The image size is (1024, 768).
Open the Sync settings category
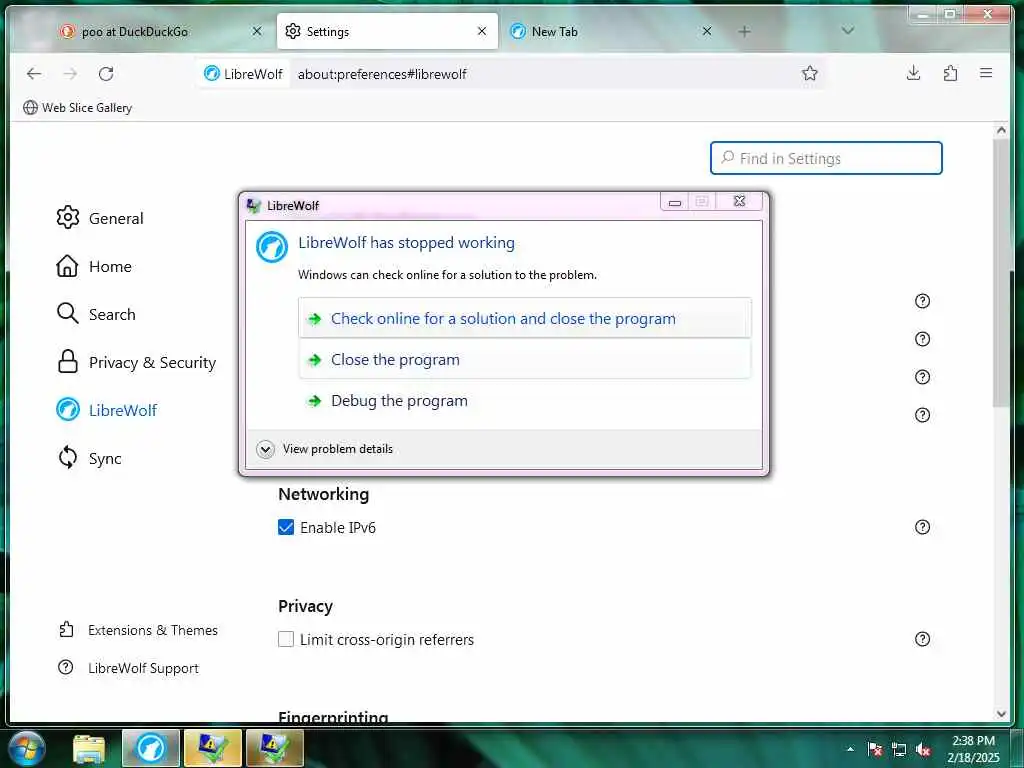click(89, 458)
